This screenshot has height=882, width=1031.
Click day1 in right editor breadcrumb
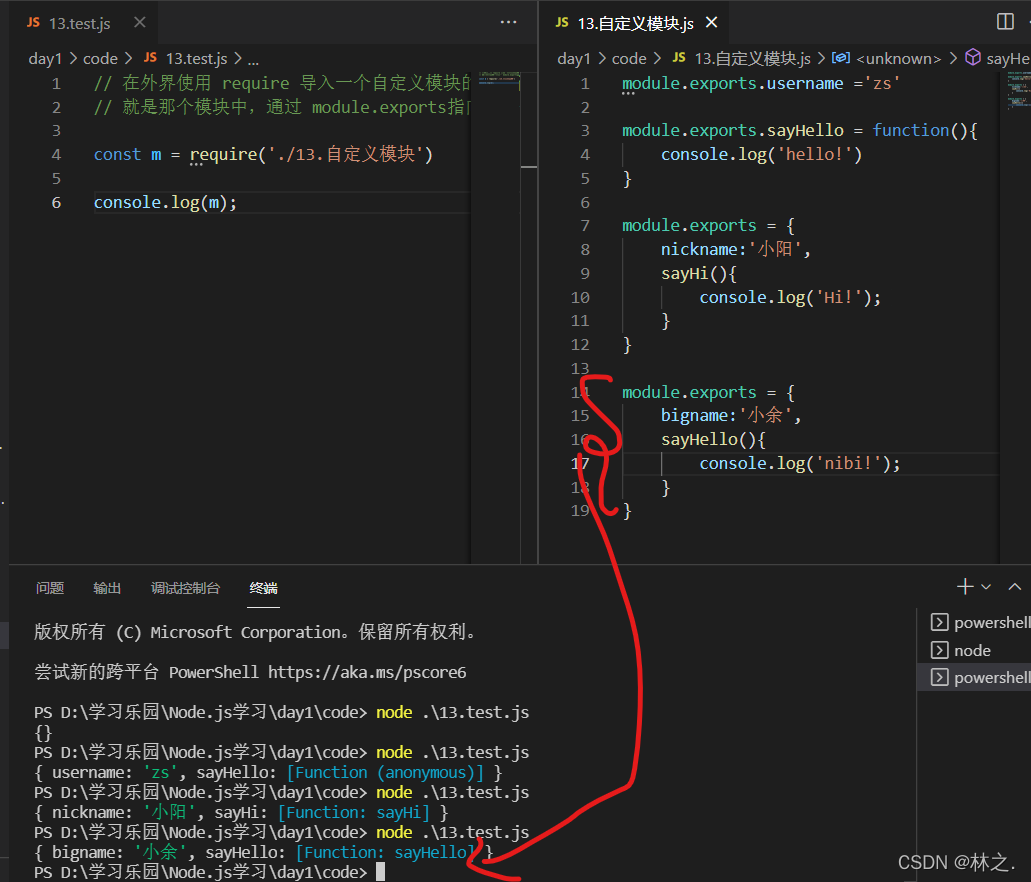(574, 59)
